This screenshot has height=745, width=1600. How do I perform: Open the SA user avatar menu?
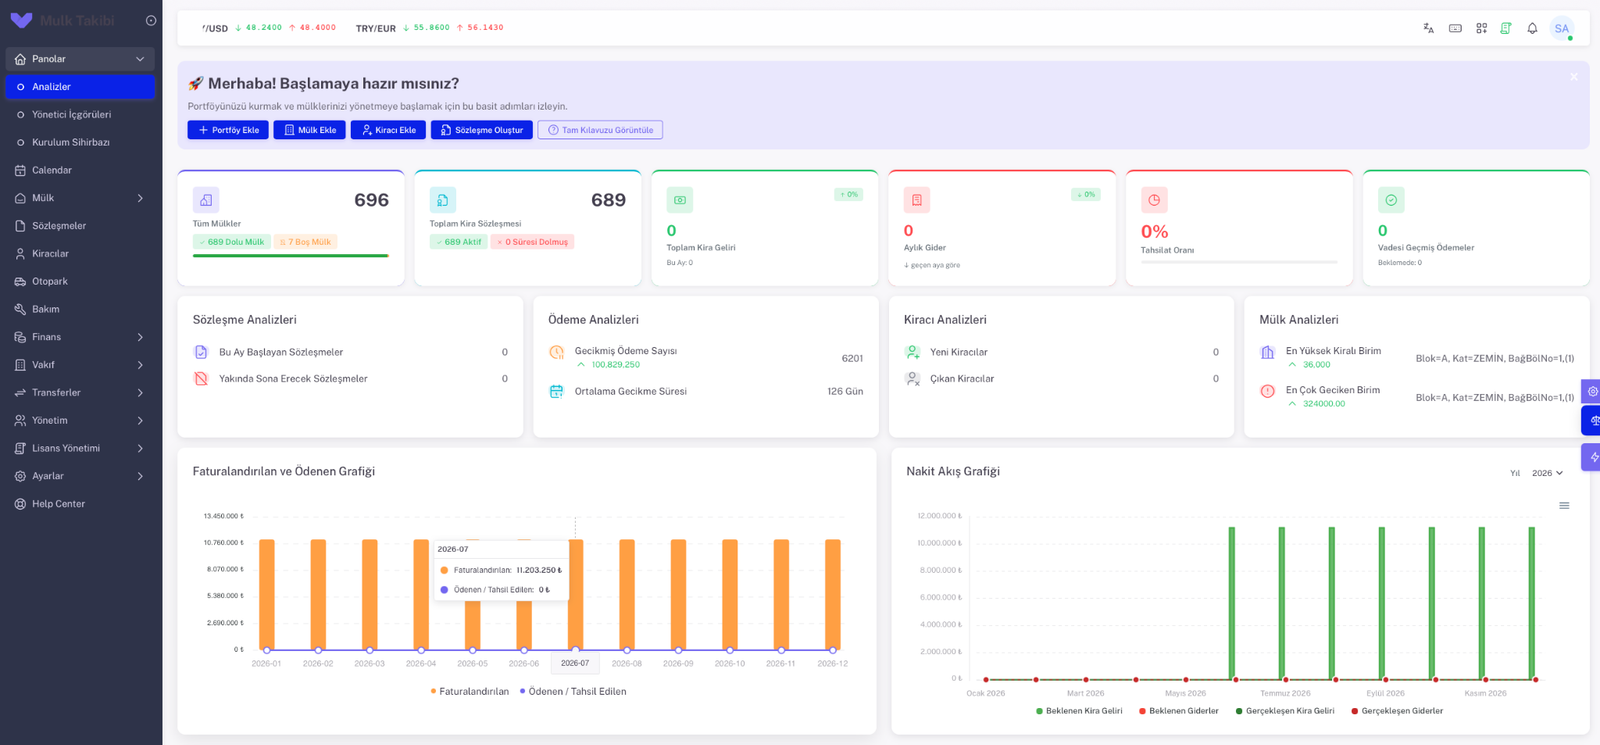click(1562, 28)
